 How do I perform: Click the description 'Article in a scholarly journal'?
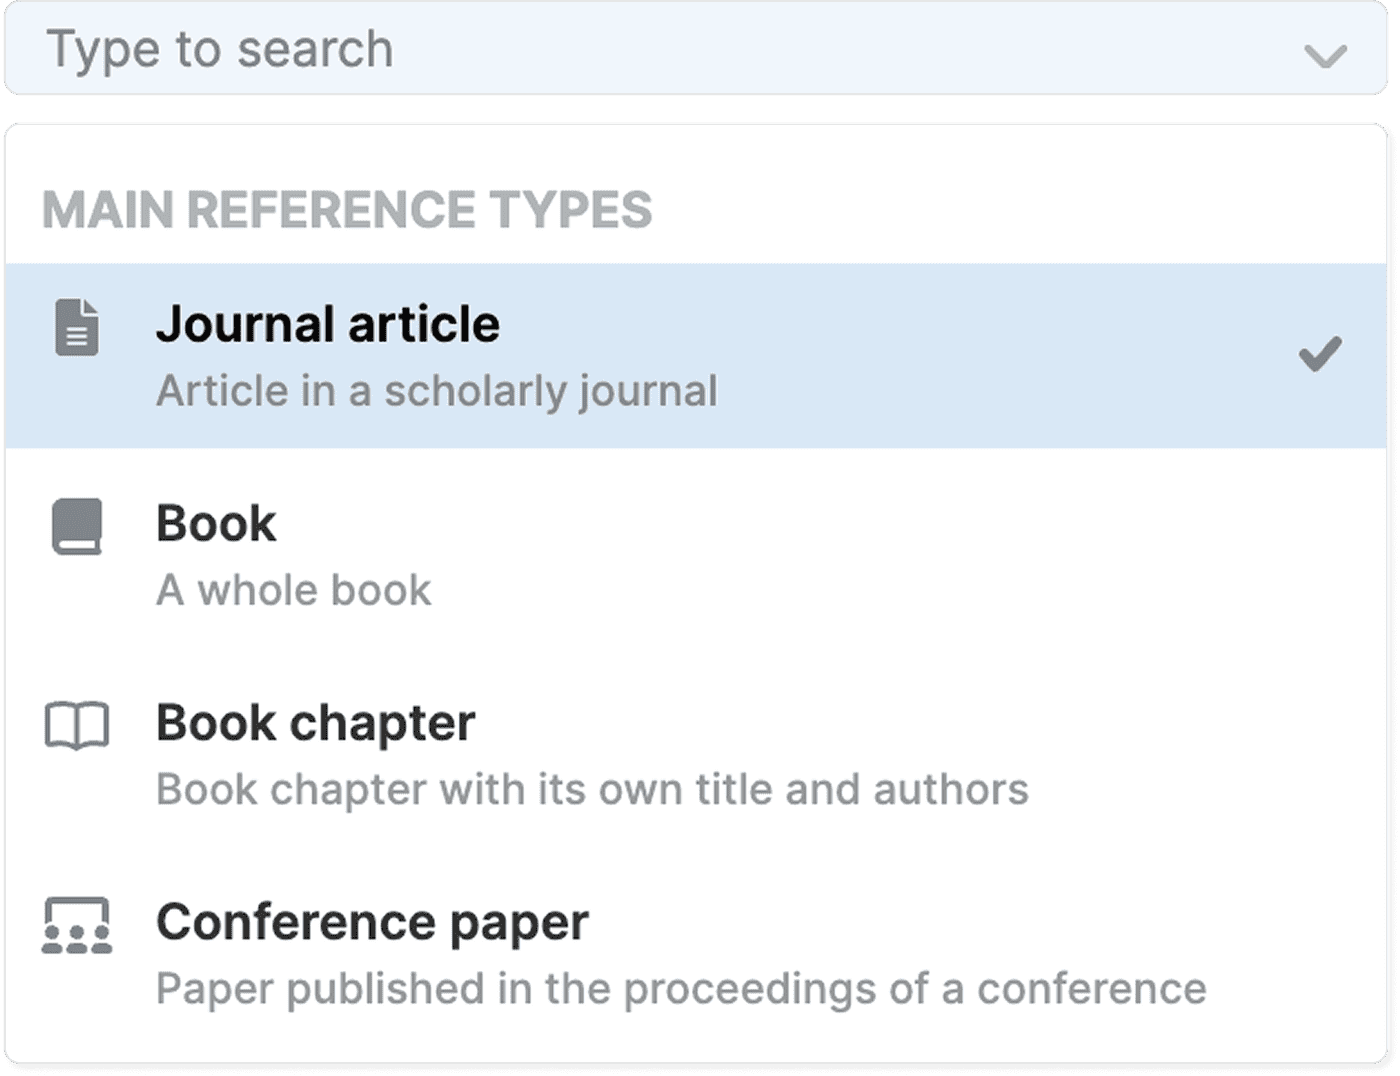pyautogui.click(x=437, y=391)
